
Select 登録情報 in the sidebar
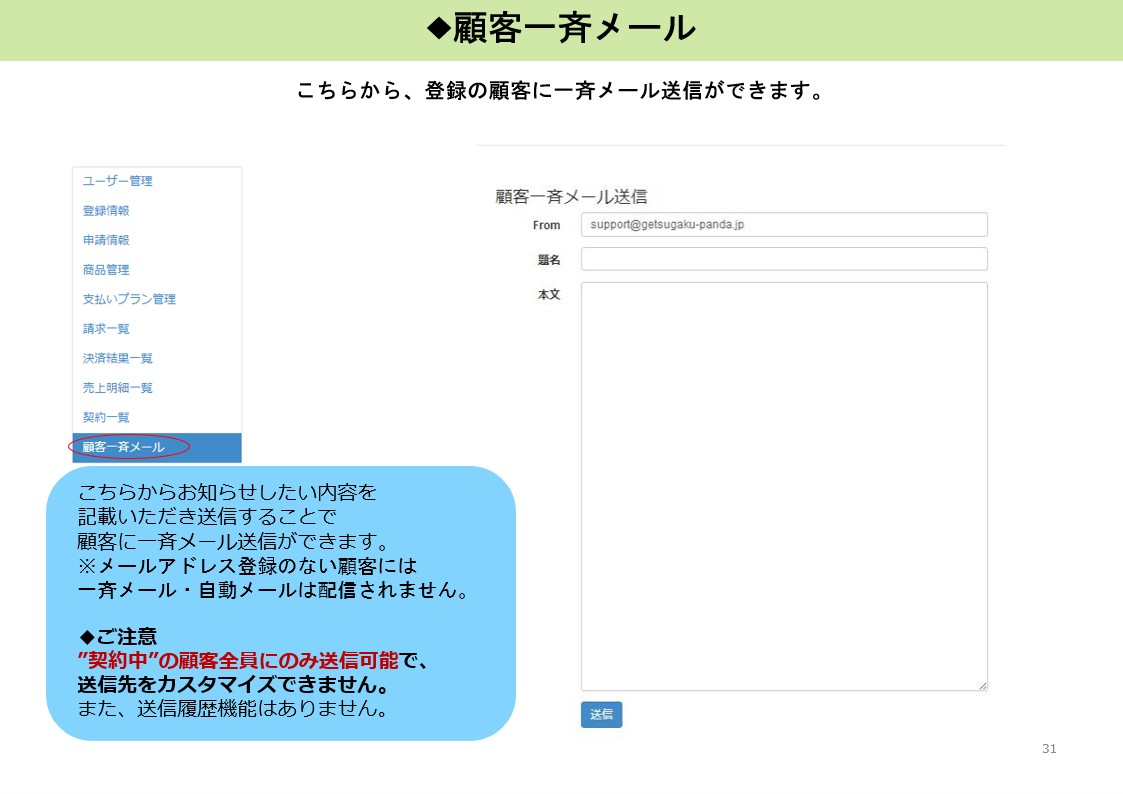(106, 211)
